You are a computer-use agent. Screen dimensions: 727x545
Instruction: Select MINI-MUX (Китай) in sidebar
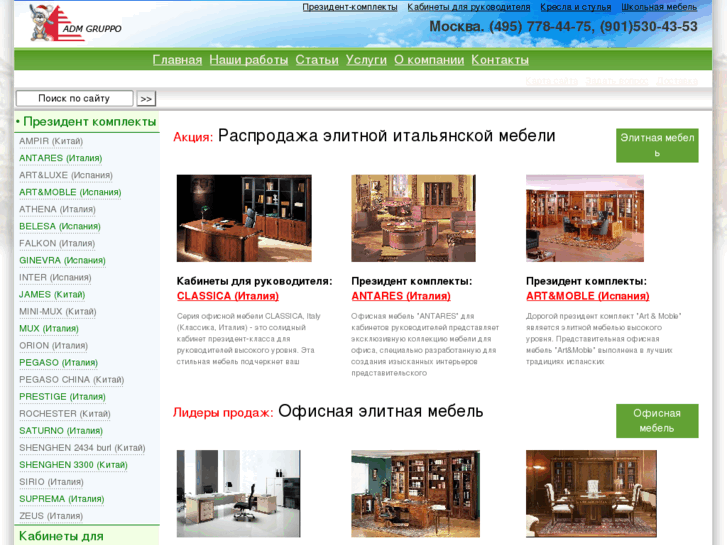pyautogui.click(x=57, y=312)
